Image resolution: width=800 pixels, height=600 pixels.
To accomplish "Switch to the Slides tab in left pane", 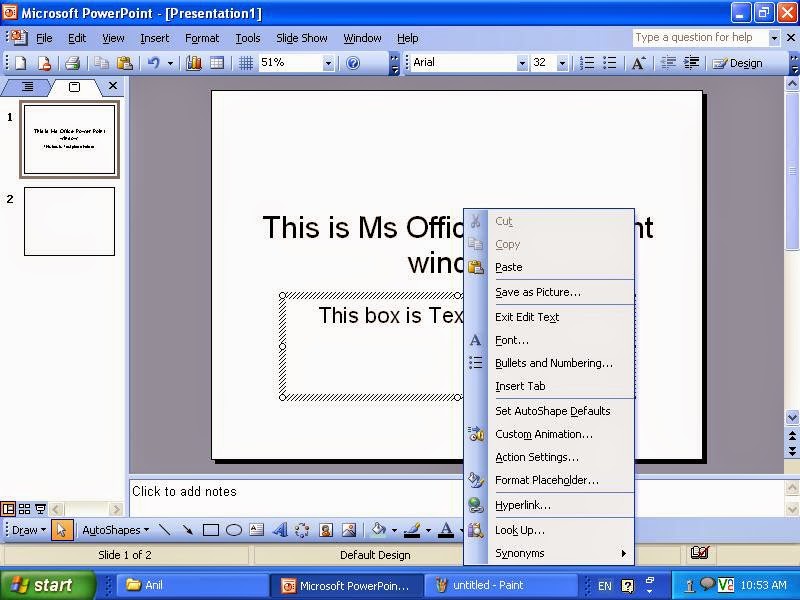I will 74,87.
